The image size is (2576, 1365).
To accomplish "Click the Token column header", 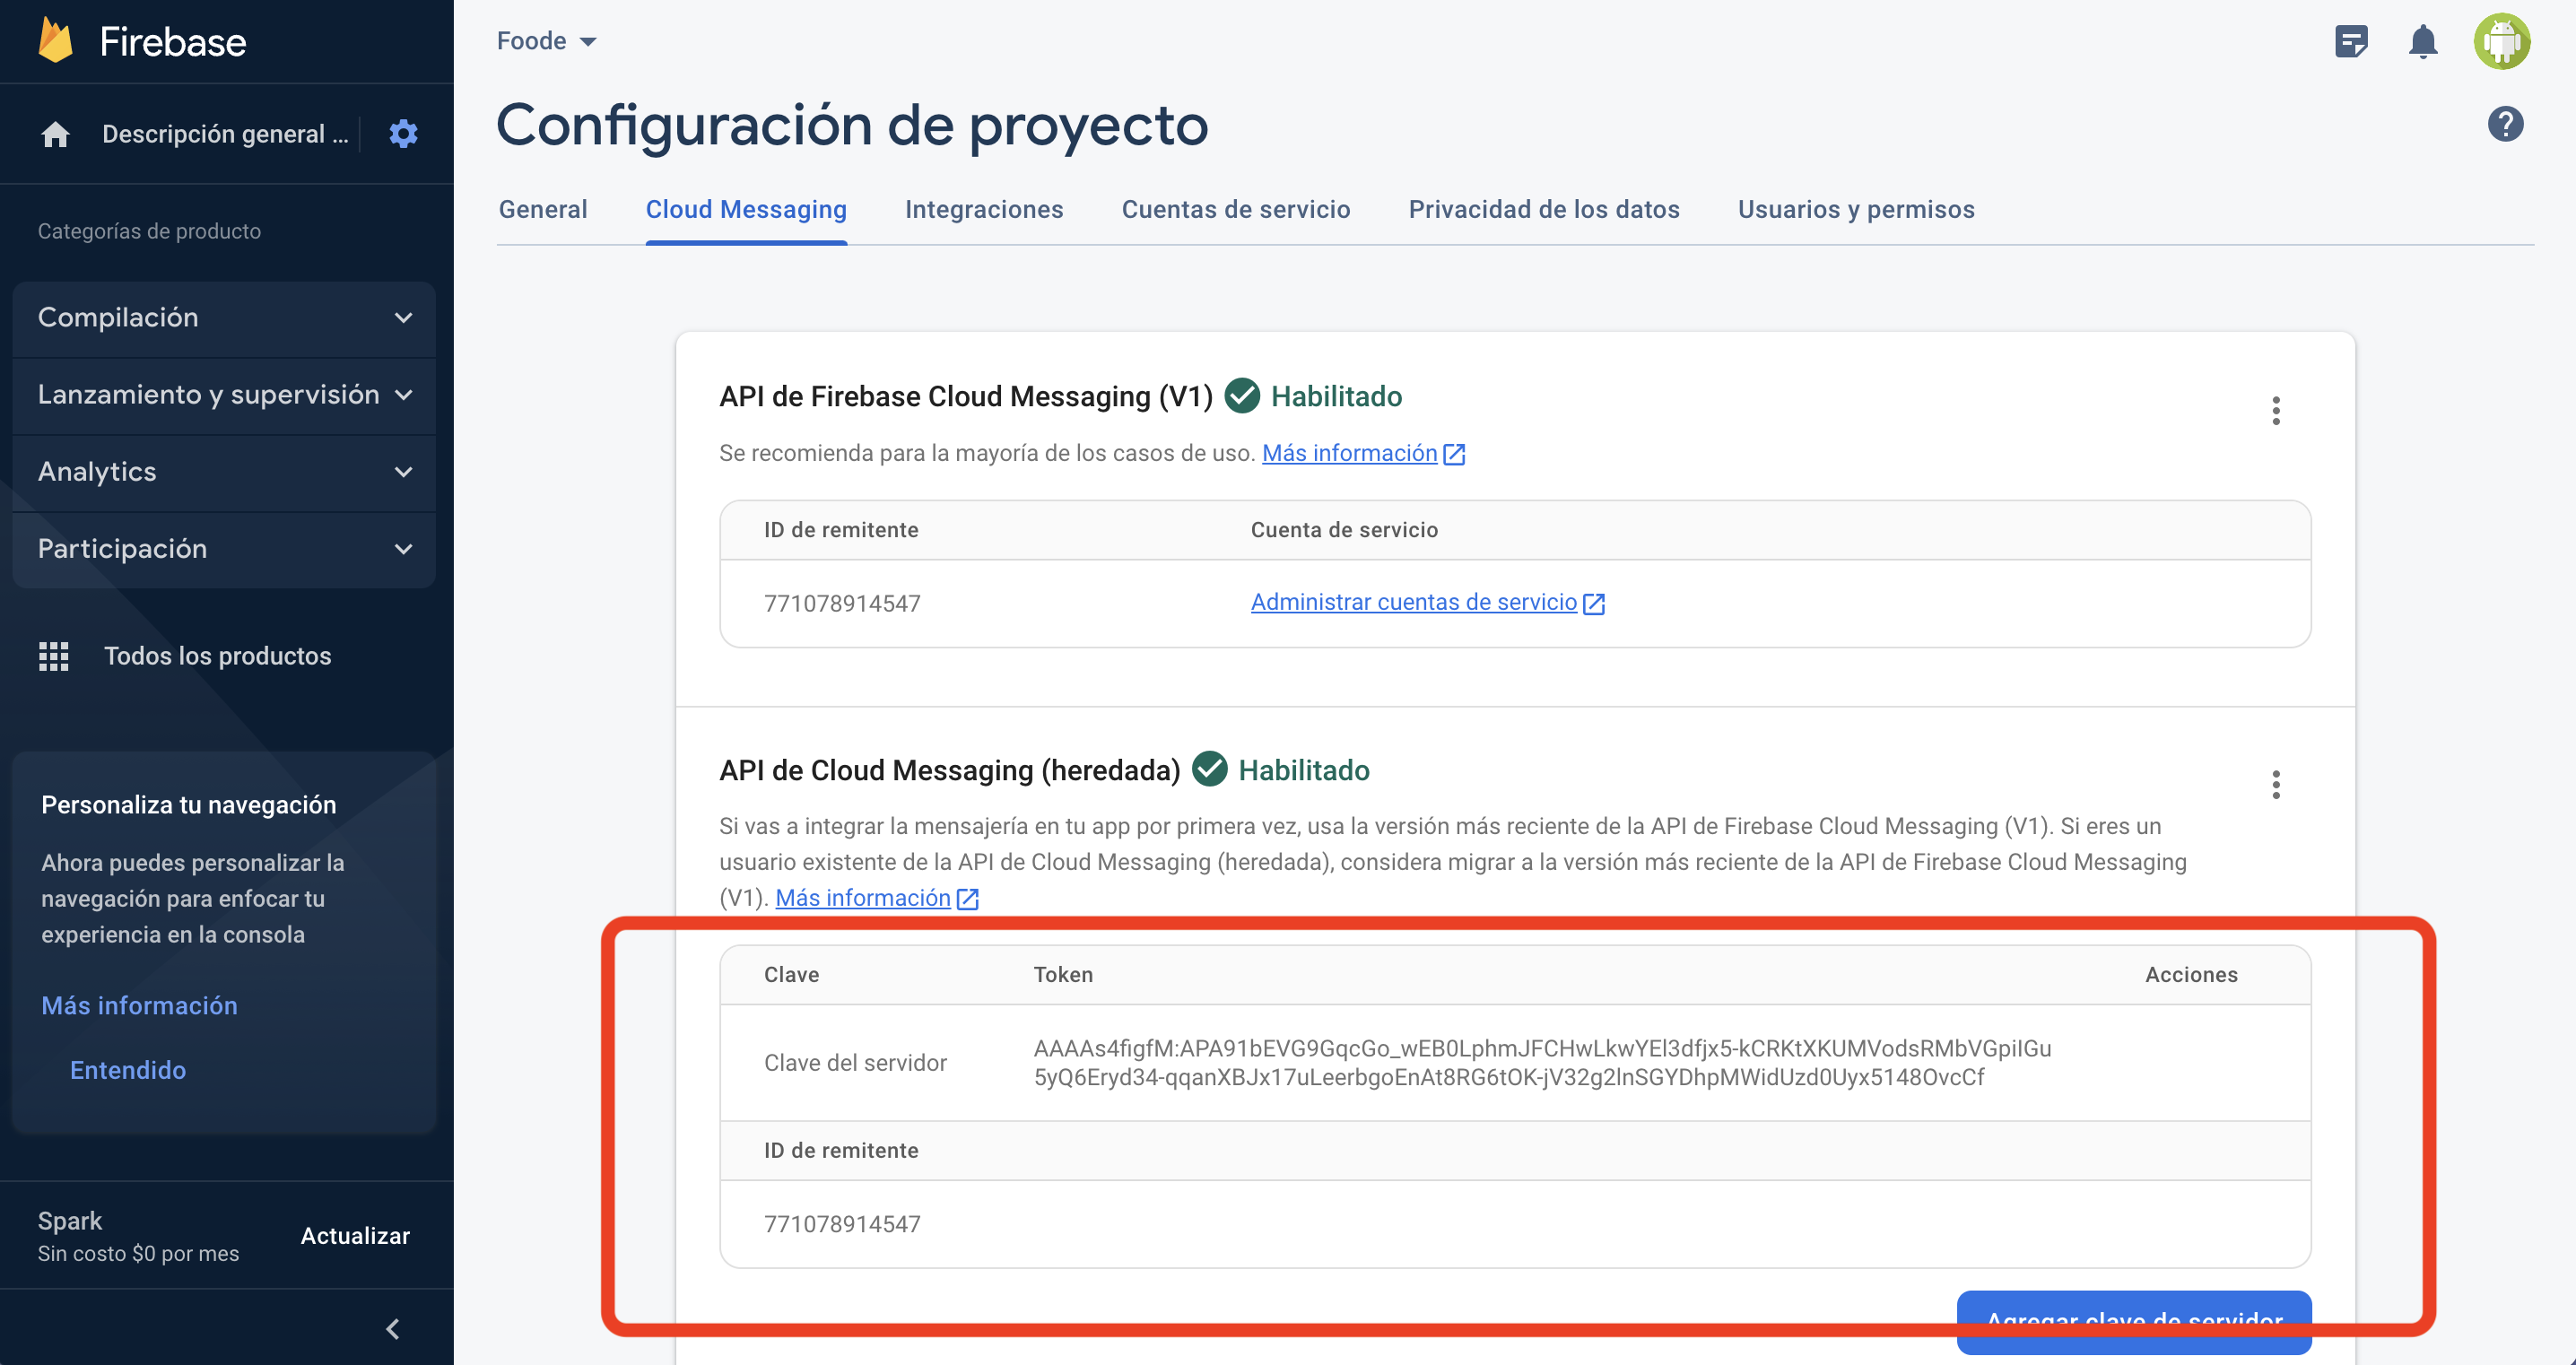I will [1063, 975].
